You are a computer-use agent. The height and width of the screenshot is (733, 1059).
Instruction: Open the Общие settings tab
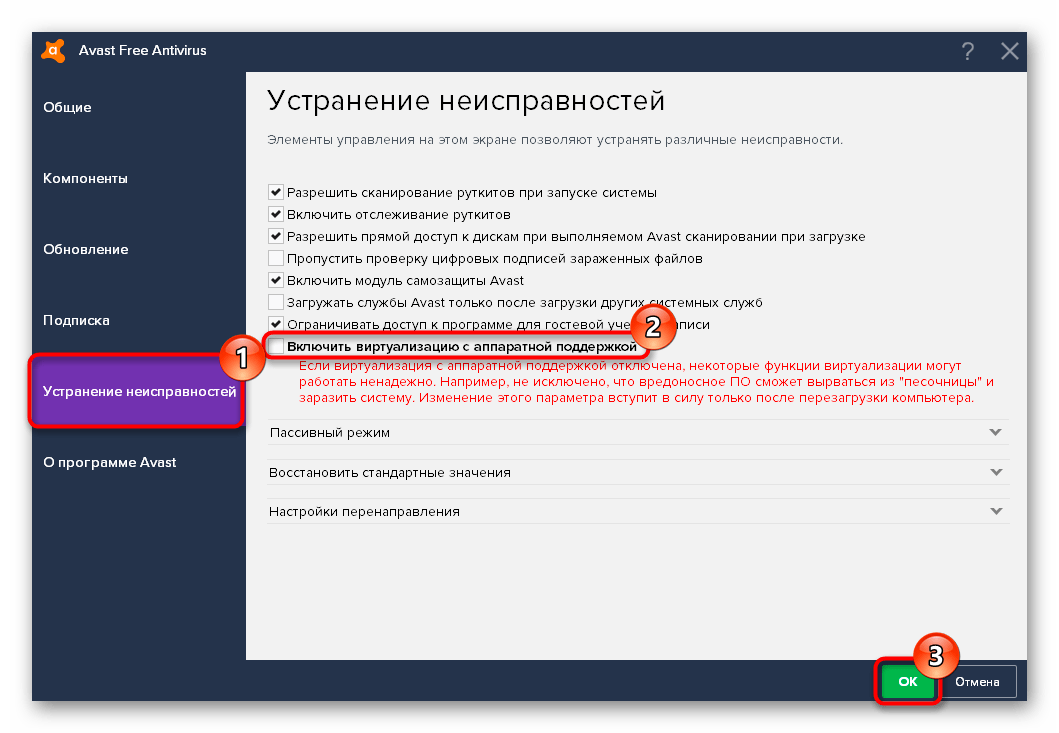tap(67, 107)
